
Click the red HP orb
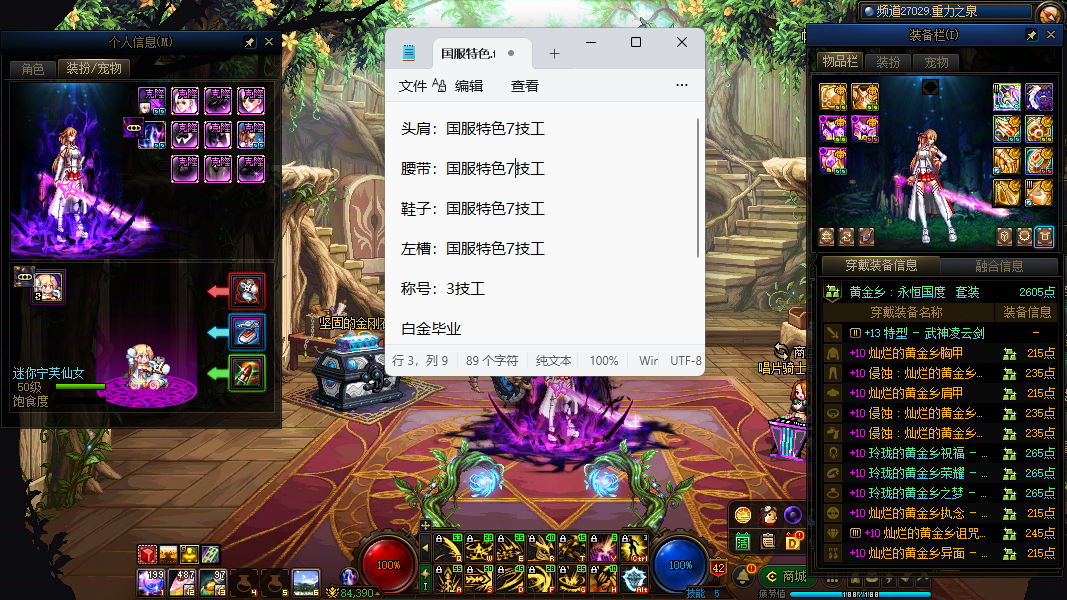click(x=388, y=564)
